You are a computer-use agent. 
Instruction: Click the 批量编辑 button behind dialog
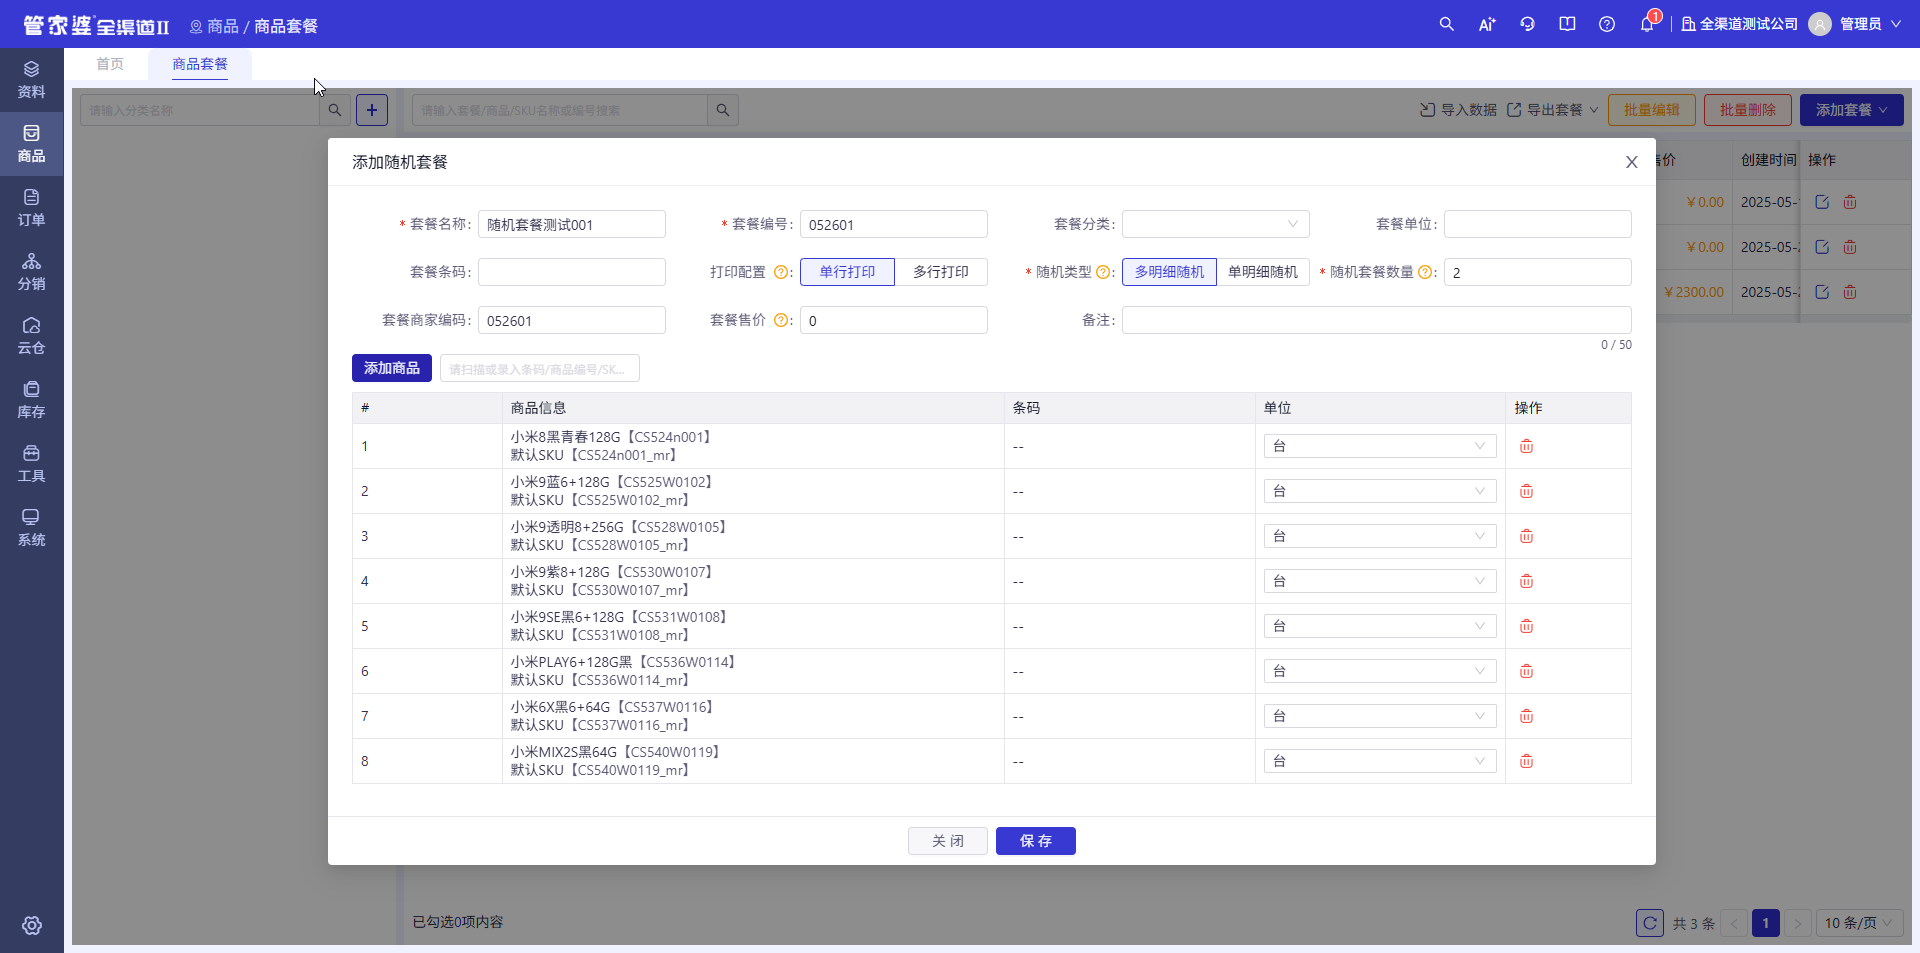1652,110
